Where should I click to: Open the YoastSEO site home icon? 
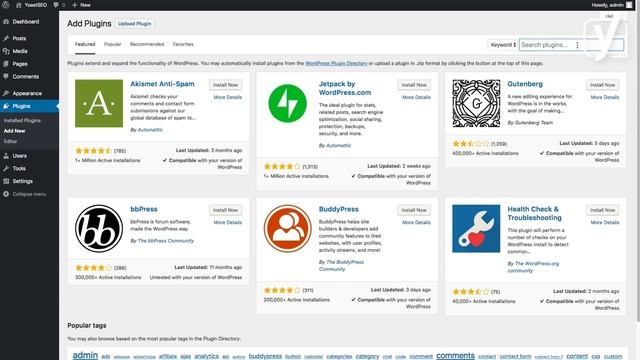(18, 5)
